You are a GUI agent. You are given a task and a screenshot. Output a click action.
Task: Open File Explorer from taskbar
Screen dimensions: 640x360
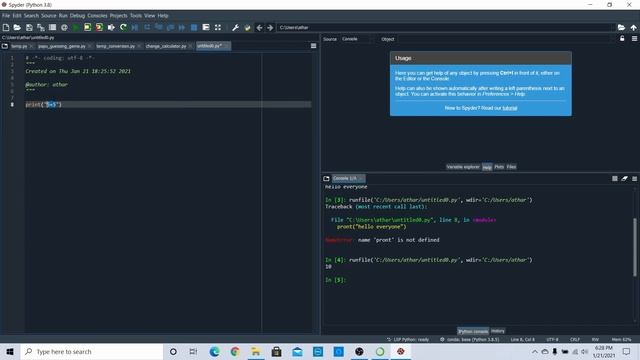click(x=256, y=351)
